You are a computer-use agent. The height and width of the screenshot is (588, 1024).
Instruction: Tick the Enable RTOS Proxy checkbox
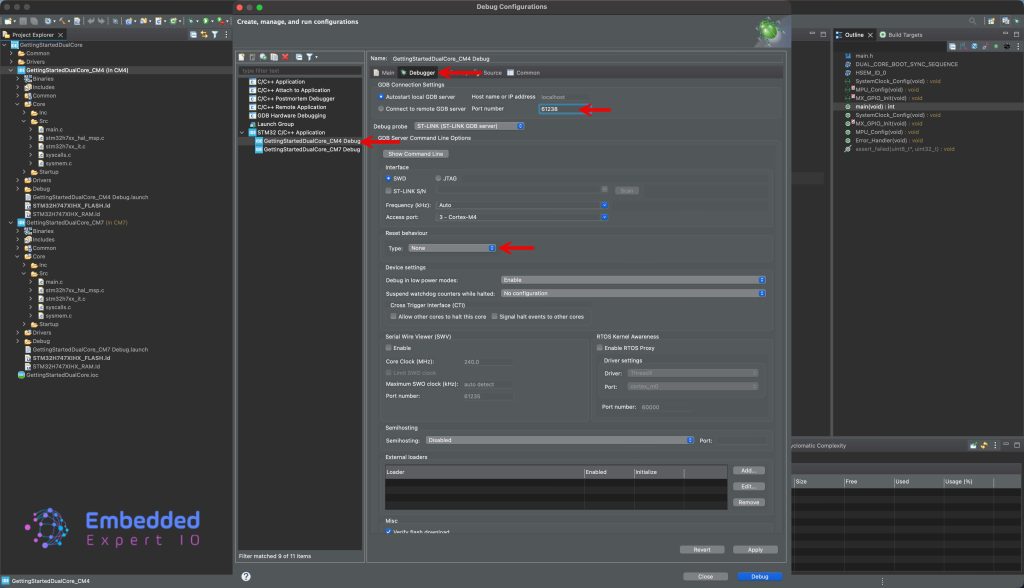[x=600, y=347]
